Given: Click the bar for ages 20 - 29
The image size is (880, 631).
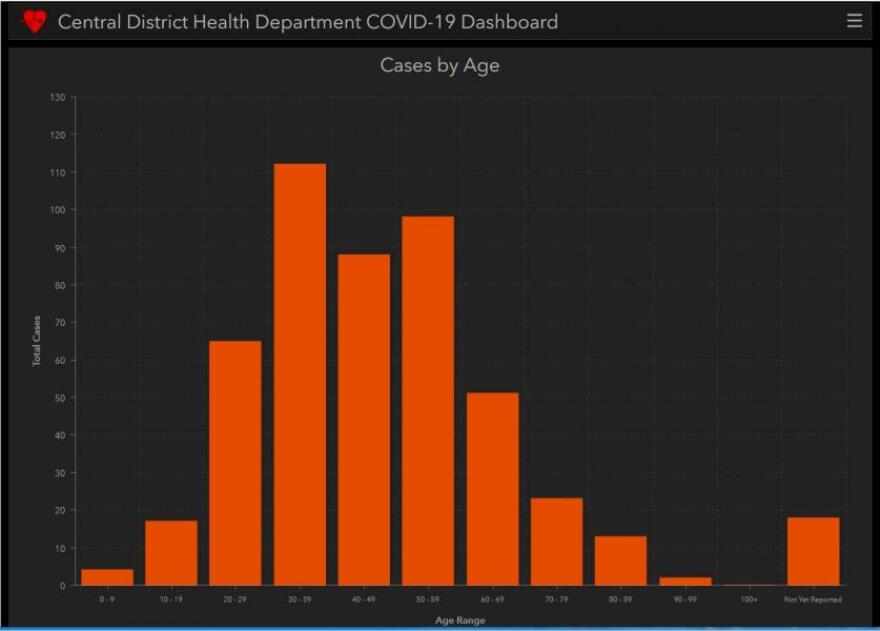Looking at the screenshot, I should coord(235,463).
